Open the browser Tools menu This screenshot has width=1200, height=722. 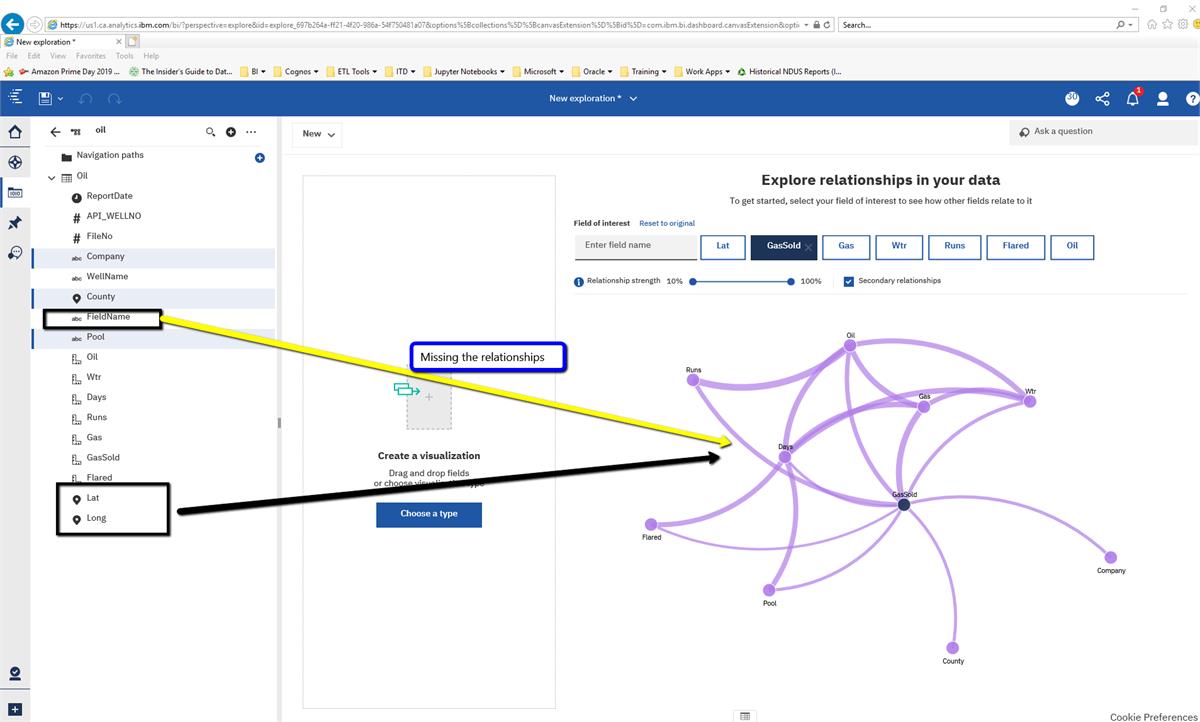pos(124,56)
